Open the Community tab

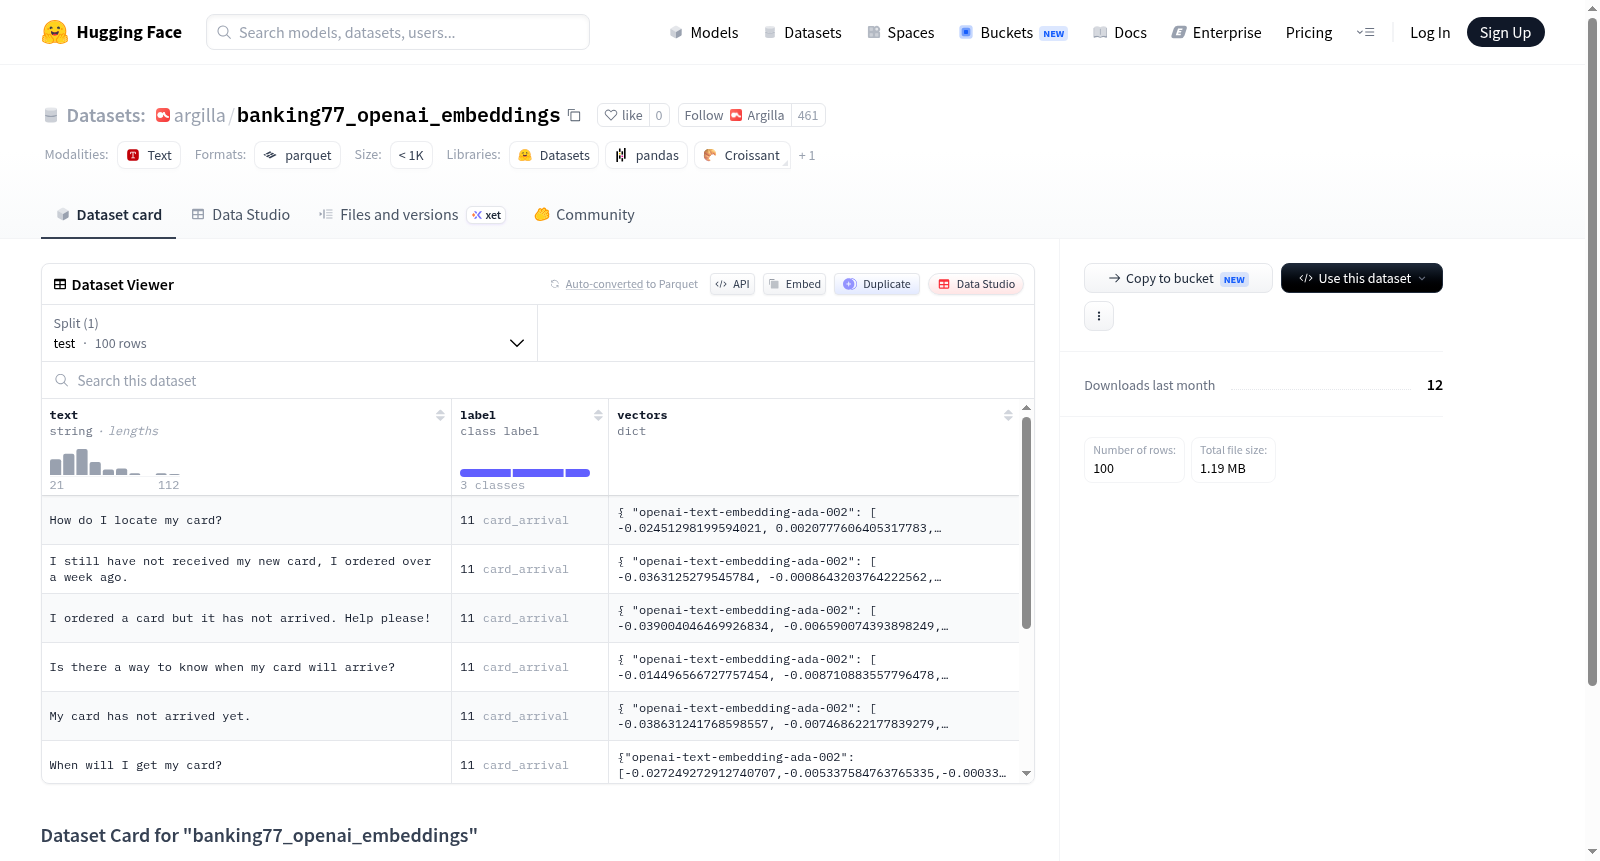pos(584,215)
